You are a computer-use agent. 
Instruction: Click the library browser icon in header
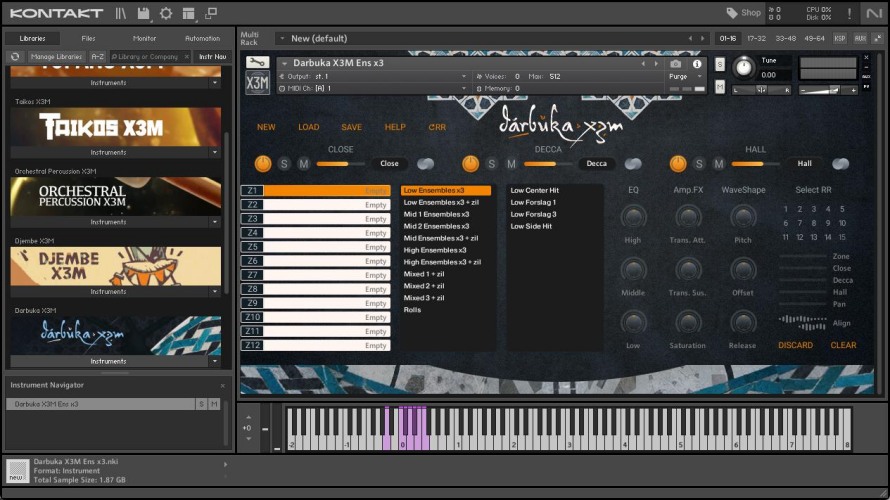(x=121, y=13)
